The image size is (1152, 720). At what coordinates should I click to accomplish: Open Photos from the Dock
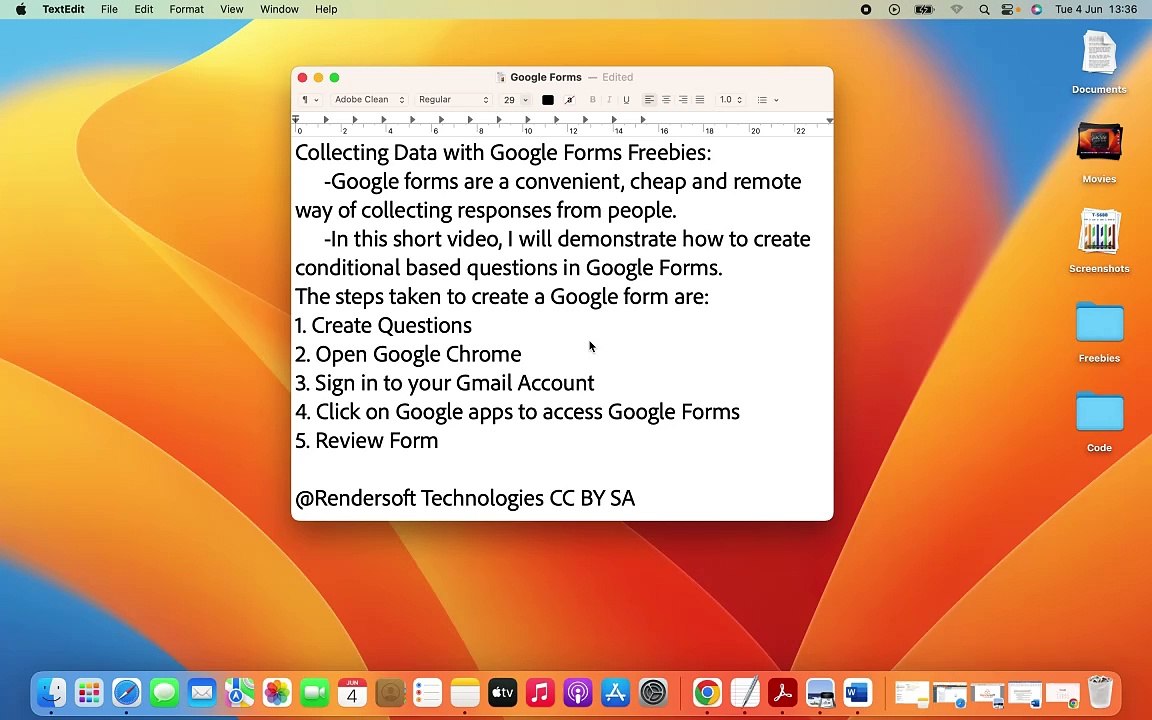point(277,692)
